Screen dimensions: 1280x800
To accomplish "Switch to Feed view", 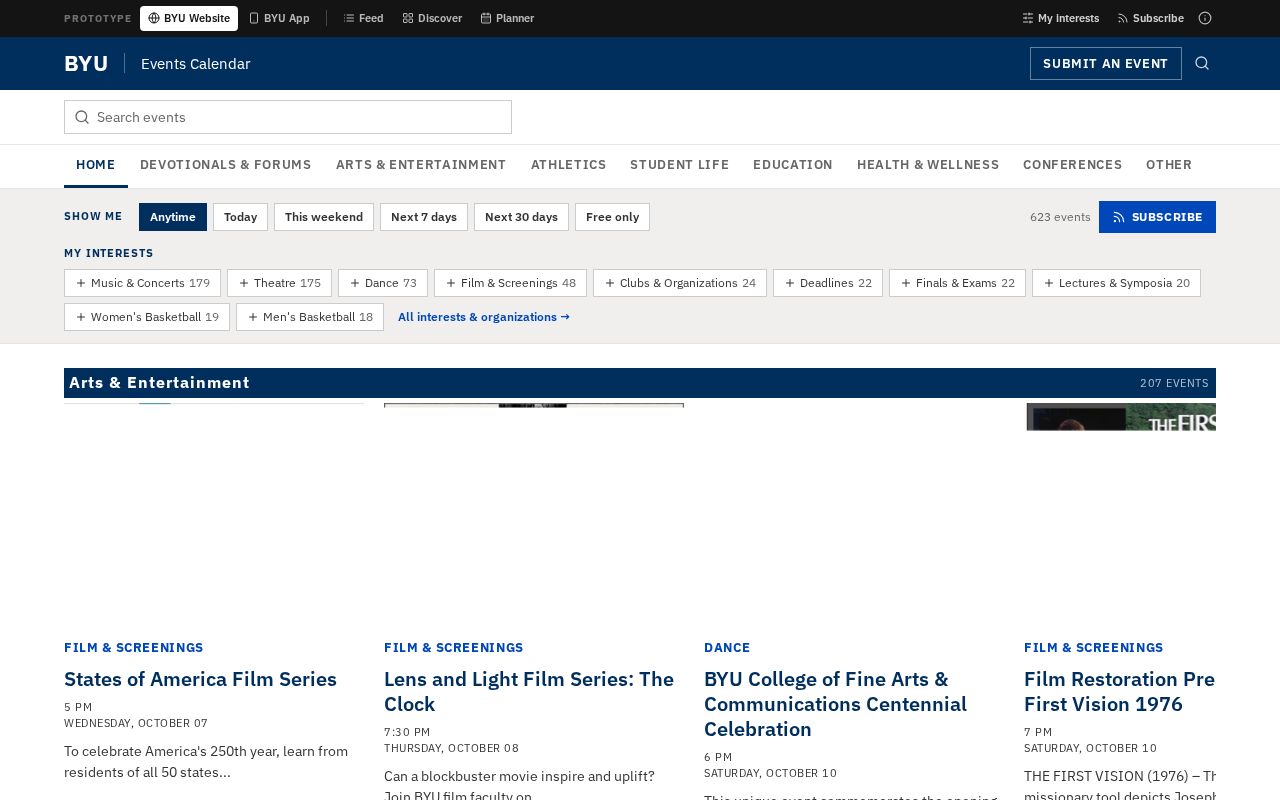I will pyautogui.click(x=363, y=18).
